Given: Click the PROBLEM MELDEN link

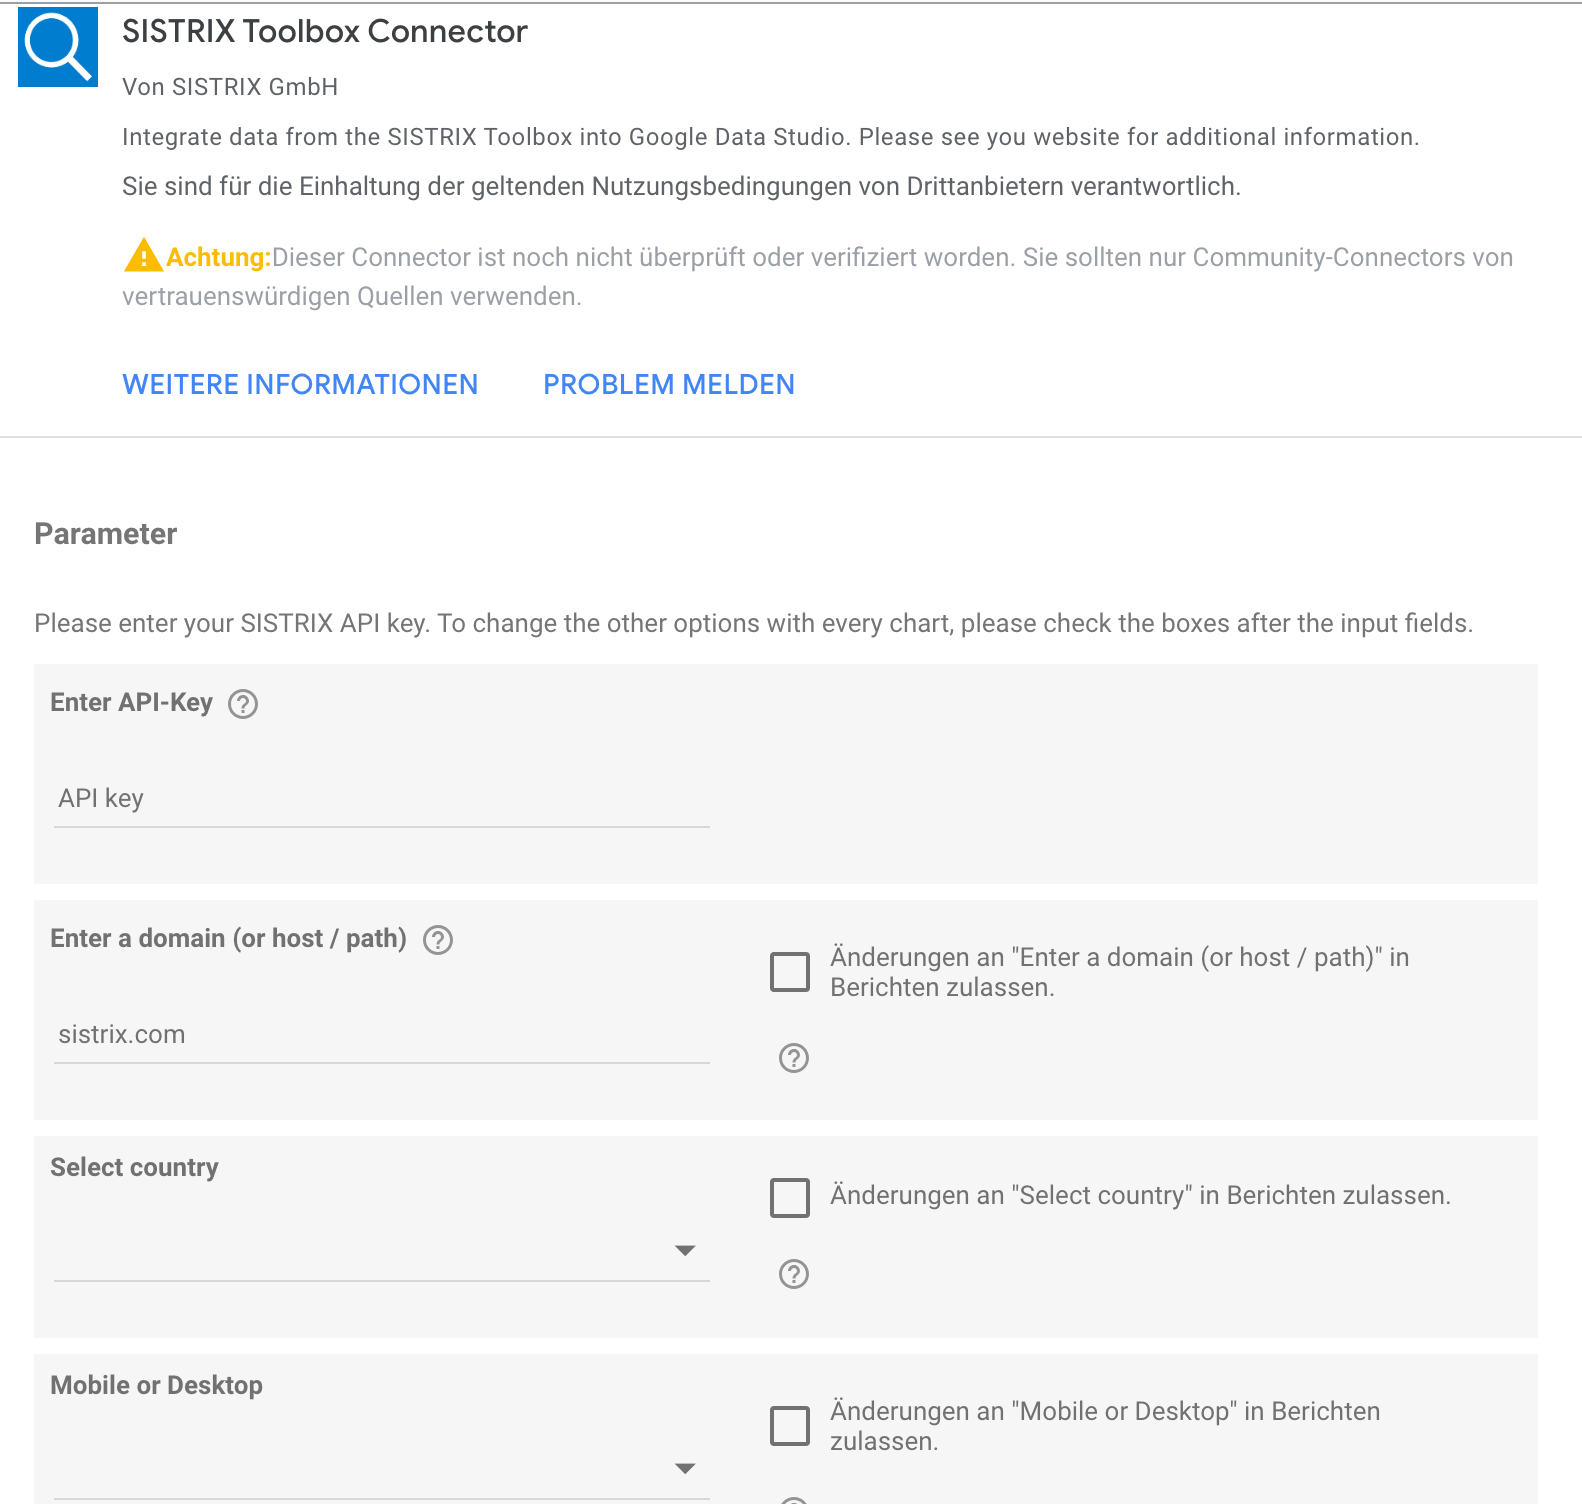Looking at the screenshot, I should (x=669, y=385).
